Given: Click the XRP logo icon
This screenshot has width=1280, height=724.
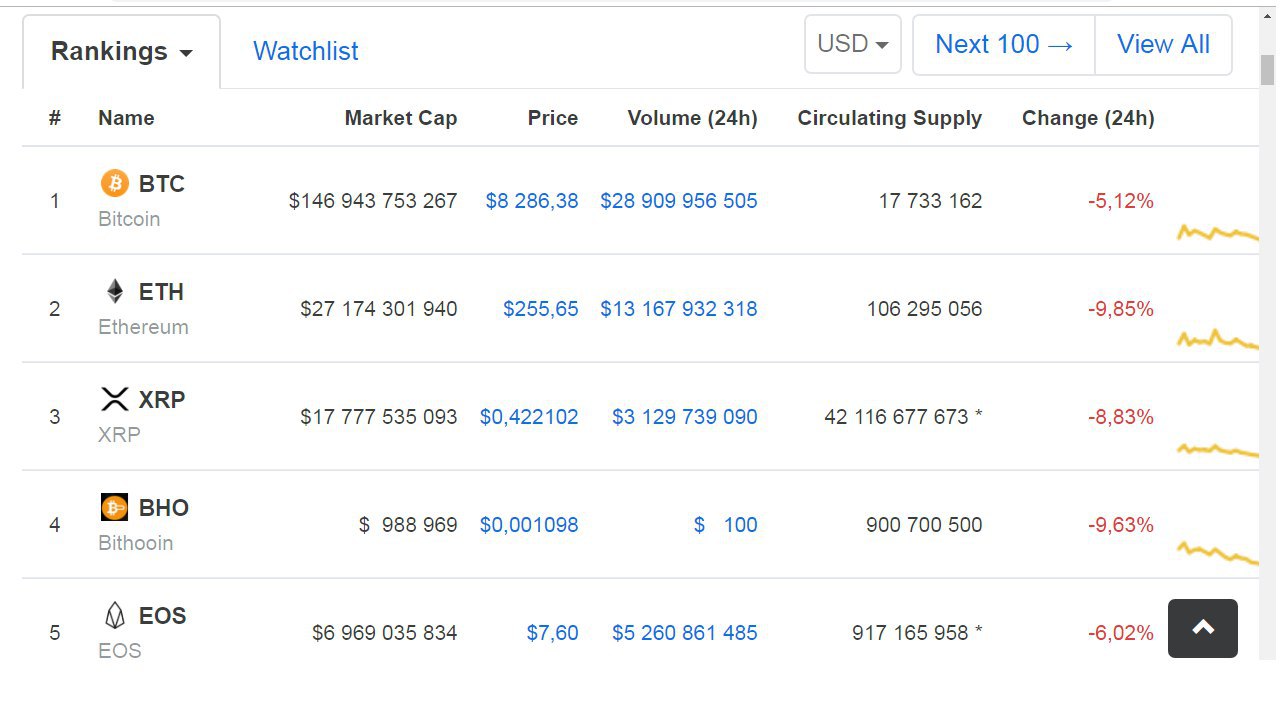Looking at the screenshot, I should click(x=115, y=399).
